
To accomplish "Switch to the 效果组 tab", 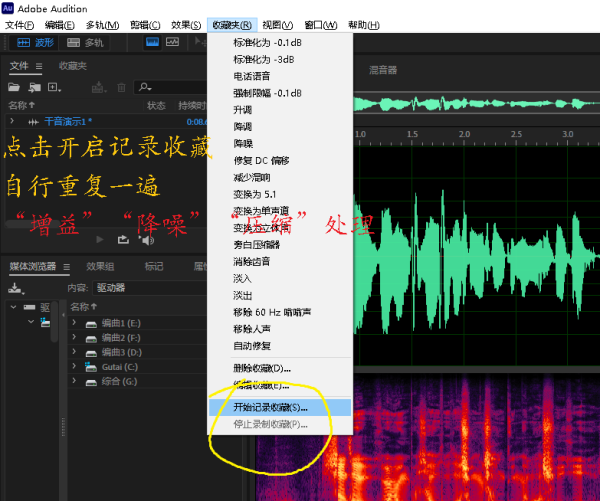I will 100,267.
